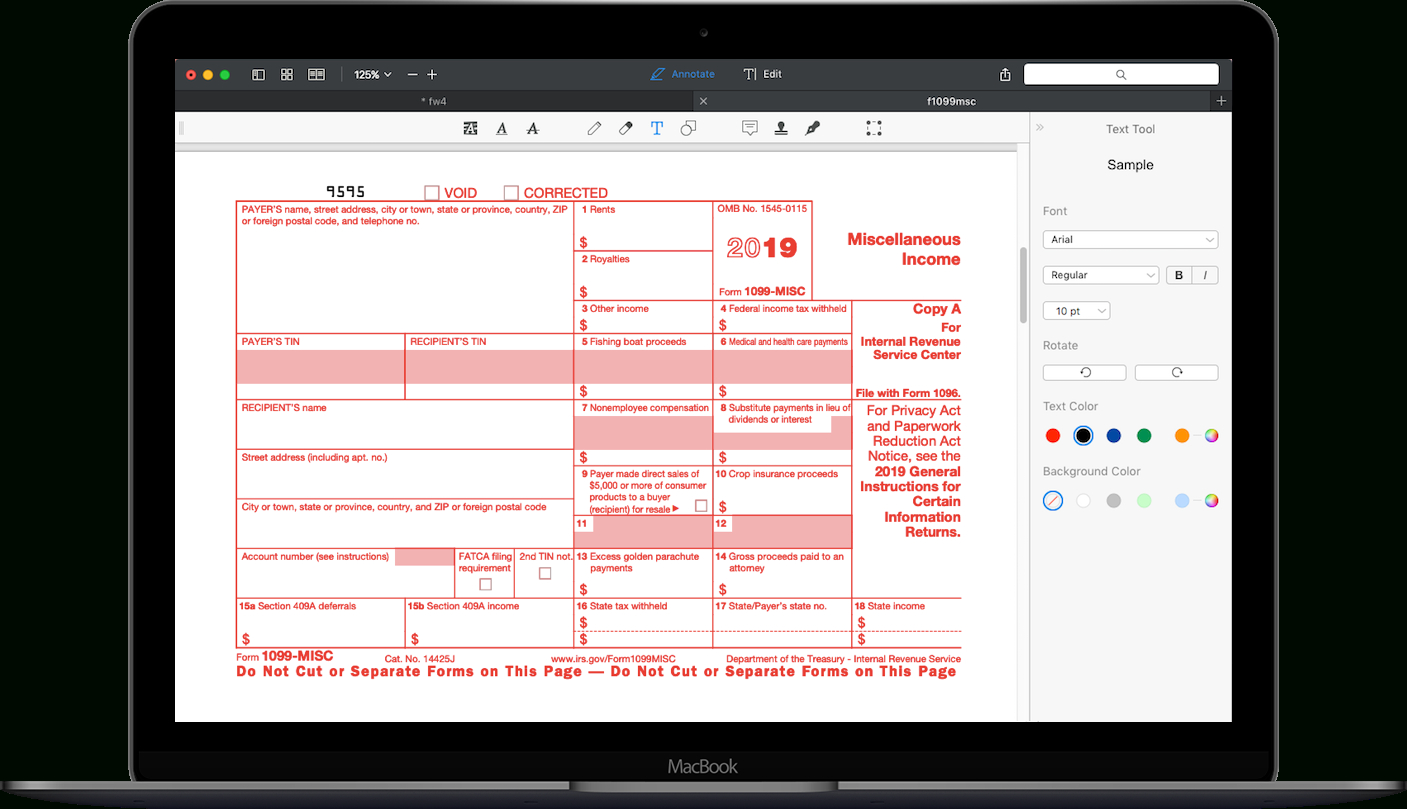Choose light green background color
The height and width of the screenshot is (809, 1407).
(x=1144, y=501)
